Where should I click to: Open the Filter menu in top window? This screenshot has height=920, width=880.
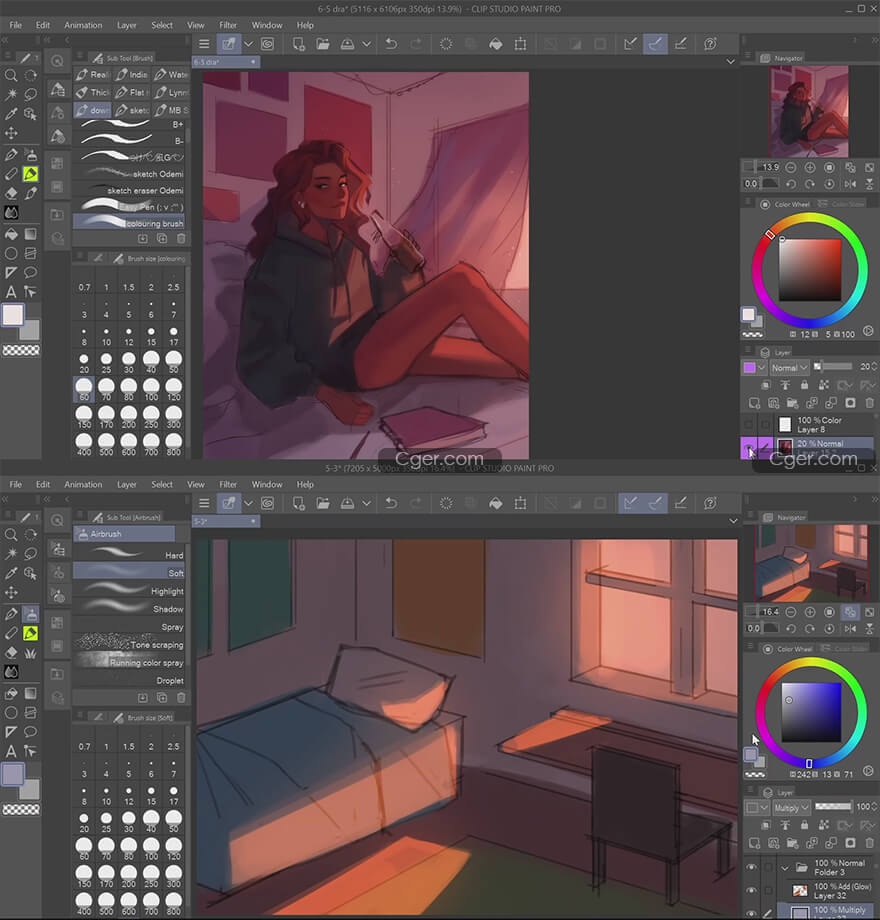tap(228, 25)
